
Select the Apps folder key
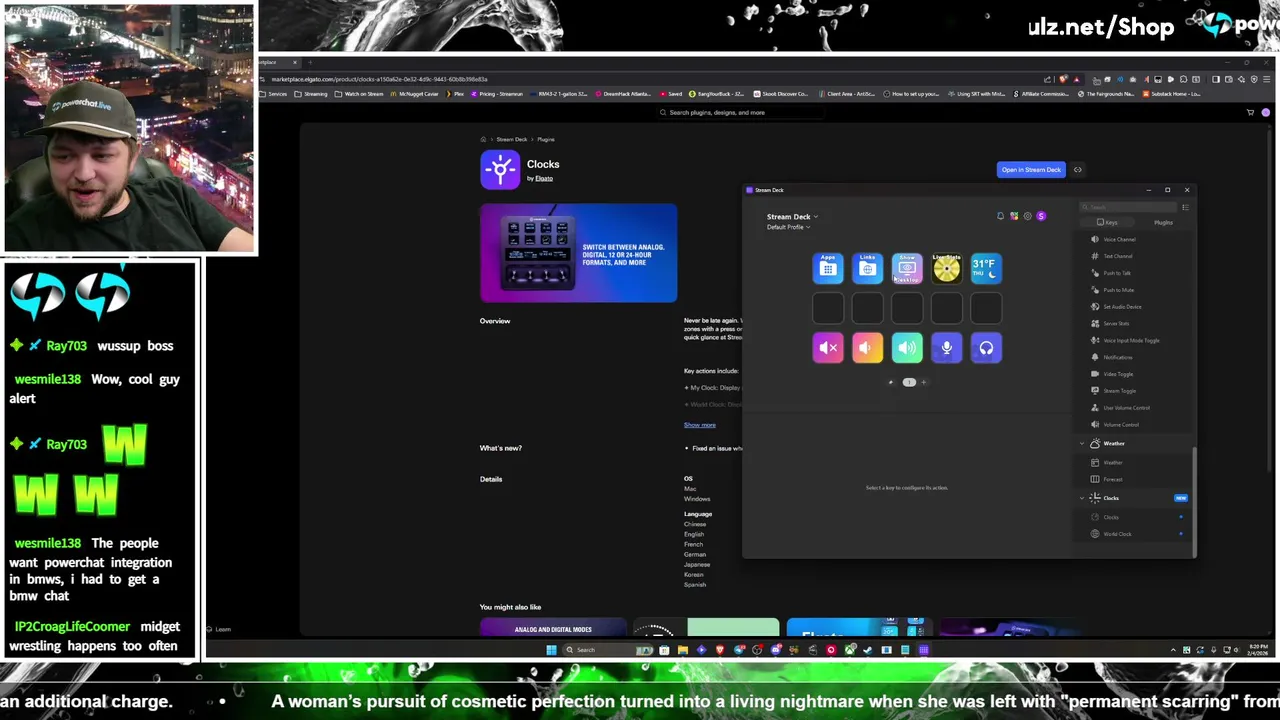[x=828, y=268]
